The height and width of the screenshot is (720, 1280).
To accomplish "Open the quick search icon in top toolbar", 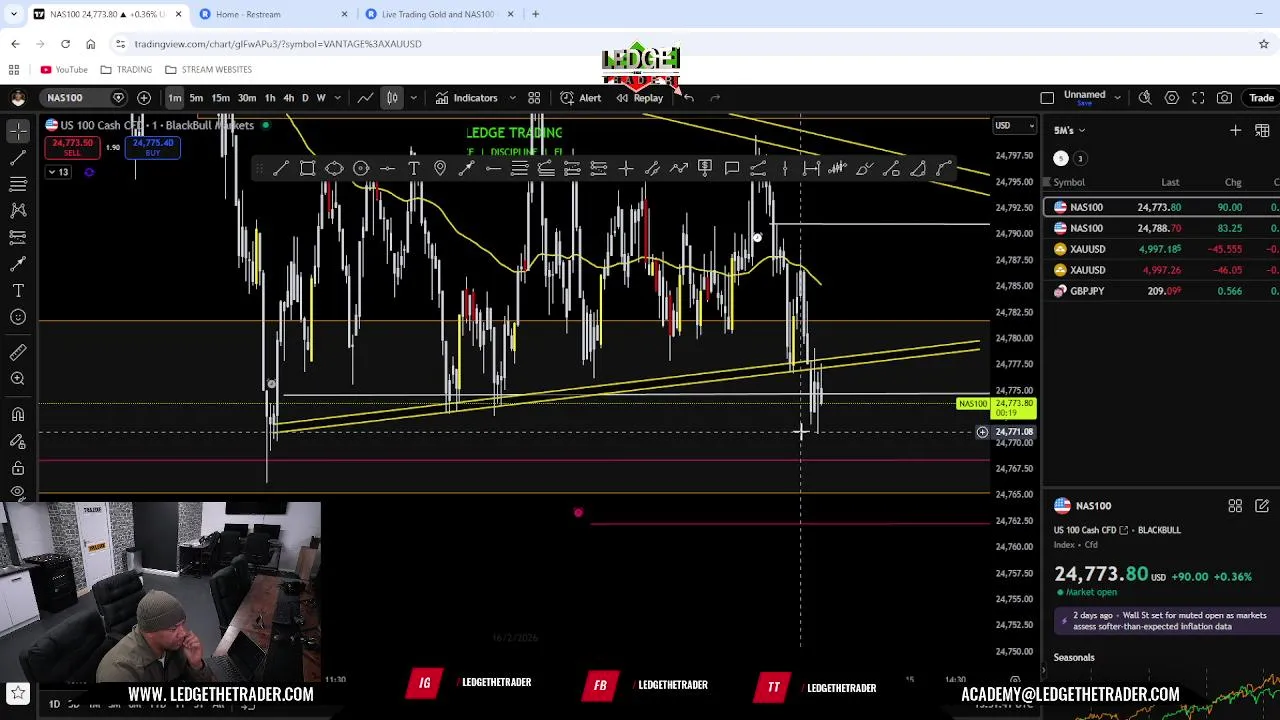I will 1145,98.
